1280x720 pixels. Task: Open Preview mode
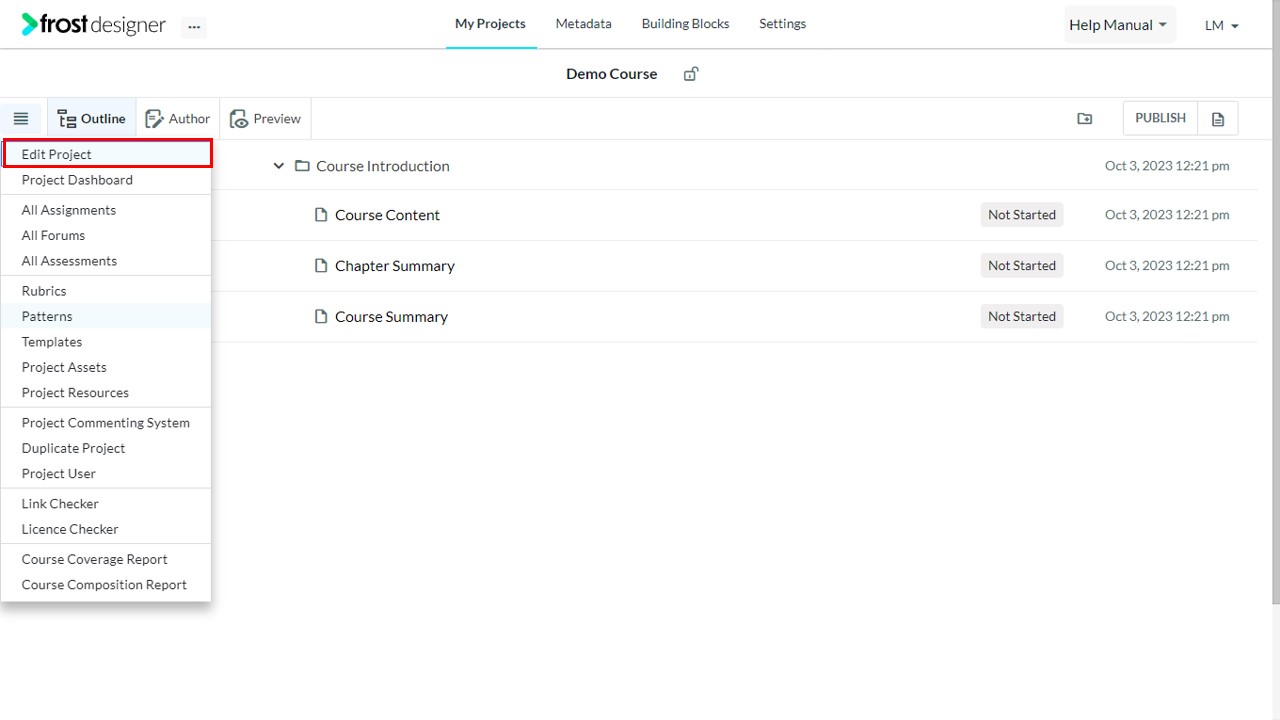[x=265, y=117]
